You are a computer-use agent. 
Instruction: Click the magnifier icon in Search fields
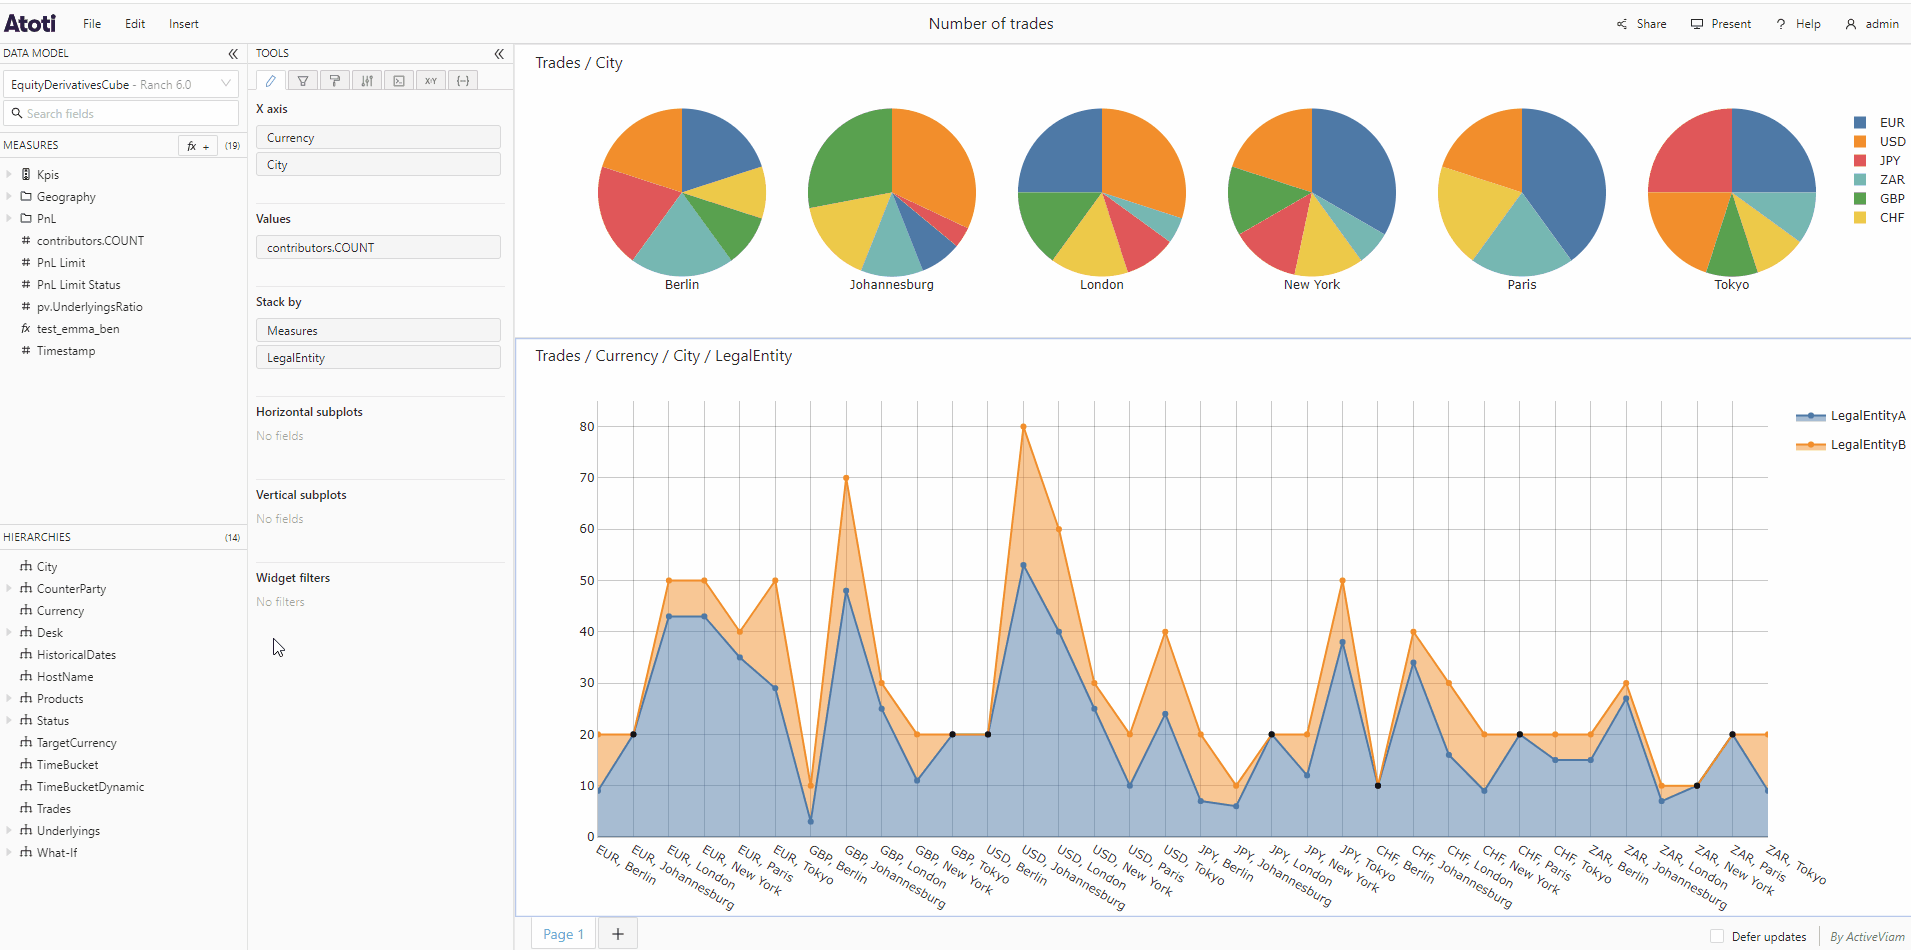pyautogui.click(x=17, y=113)
